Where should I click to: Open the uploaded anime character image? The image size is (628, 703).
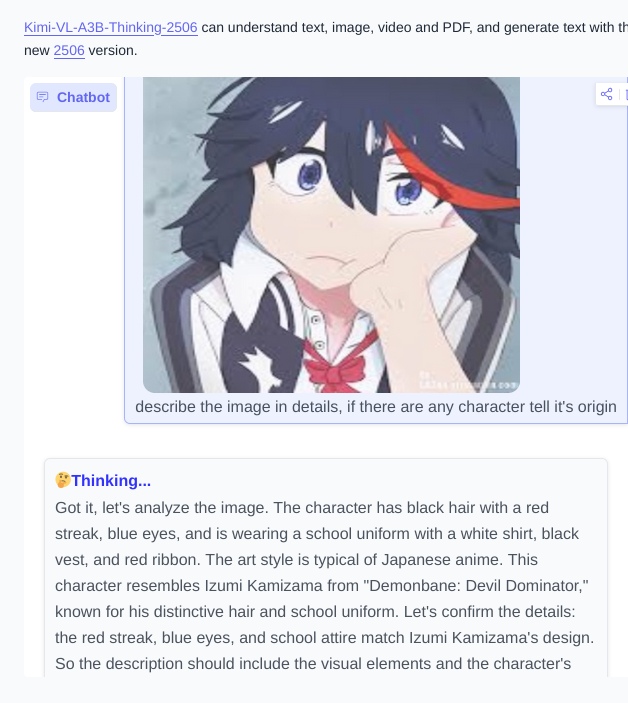pos(331,235)
